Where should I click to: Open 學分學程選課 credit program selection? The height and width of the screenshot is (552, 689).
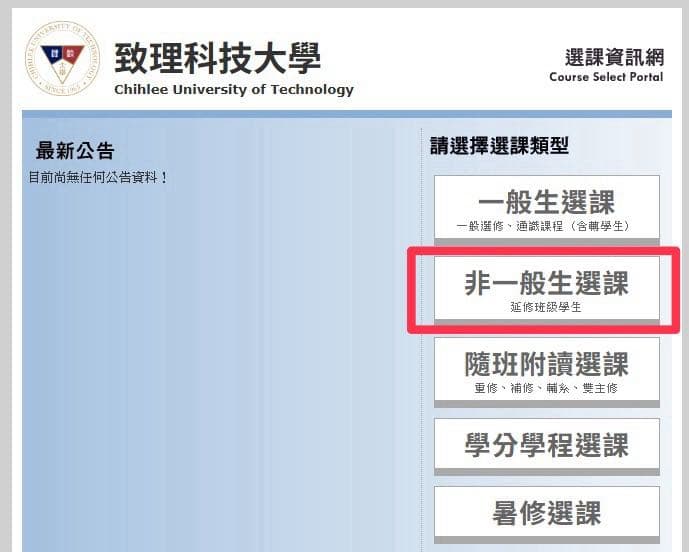click(547, 446)
